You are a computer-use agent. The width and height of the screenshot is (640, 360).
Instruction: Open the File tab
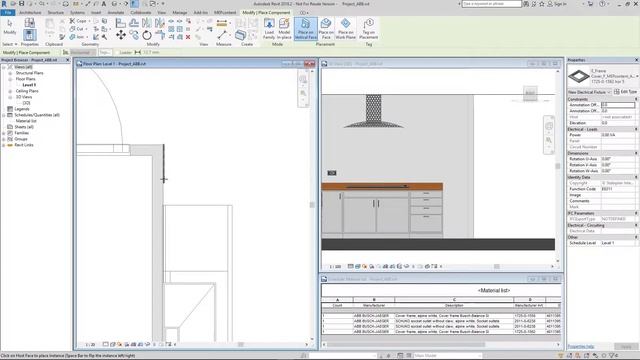coord(8,13)
